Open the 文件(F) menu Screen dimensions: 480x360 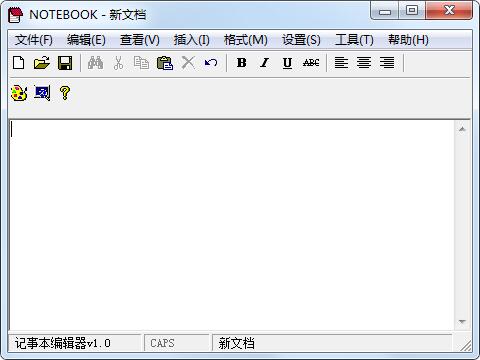coord(34,40)
